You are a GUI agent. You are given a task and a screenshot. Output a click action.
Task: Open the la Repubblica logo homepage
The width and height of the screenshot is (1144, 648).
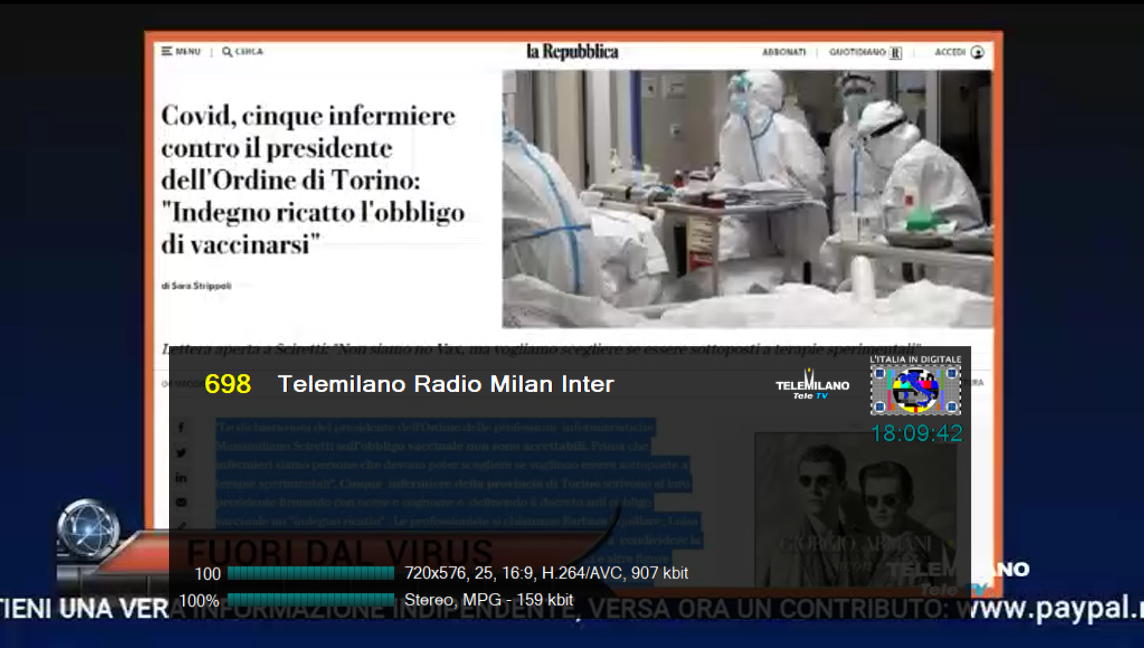572,51
